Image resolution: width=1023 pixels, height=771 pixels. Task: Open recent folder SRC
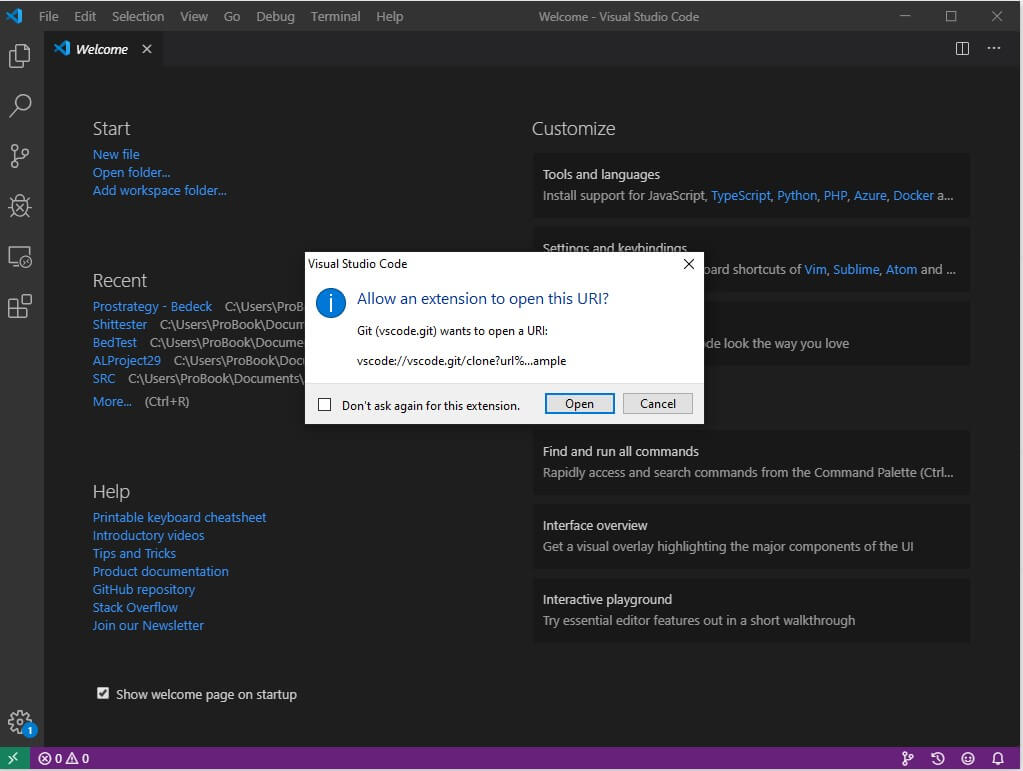104,378
